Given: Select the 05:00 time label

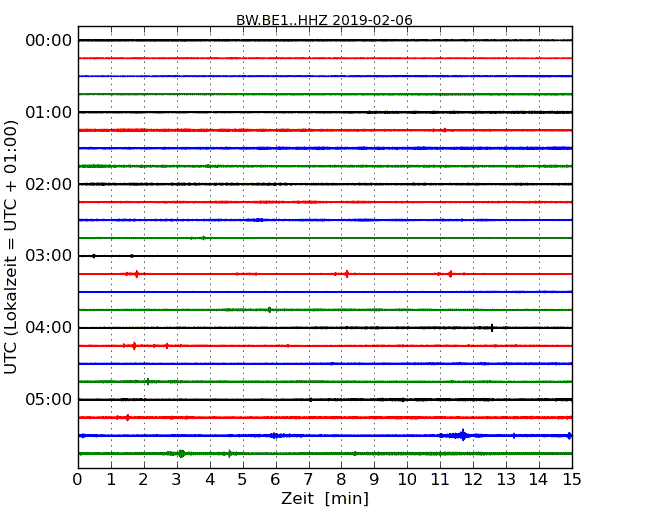Looking at the screenshot, I should (49, 399).
